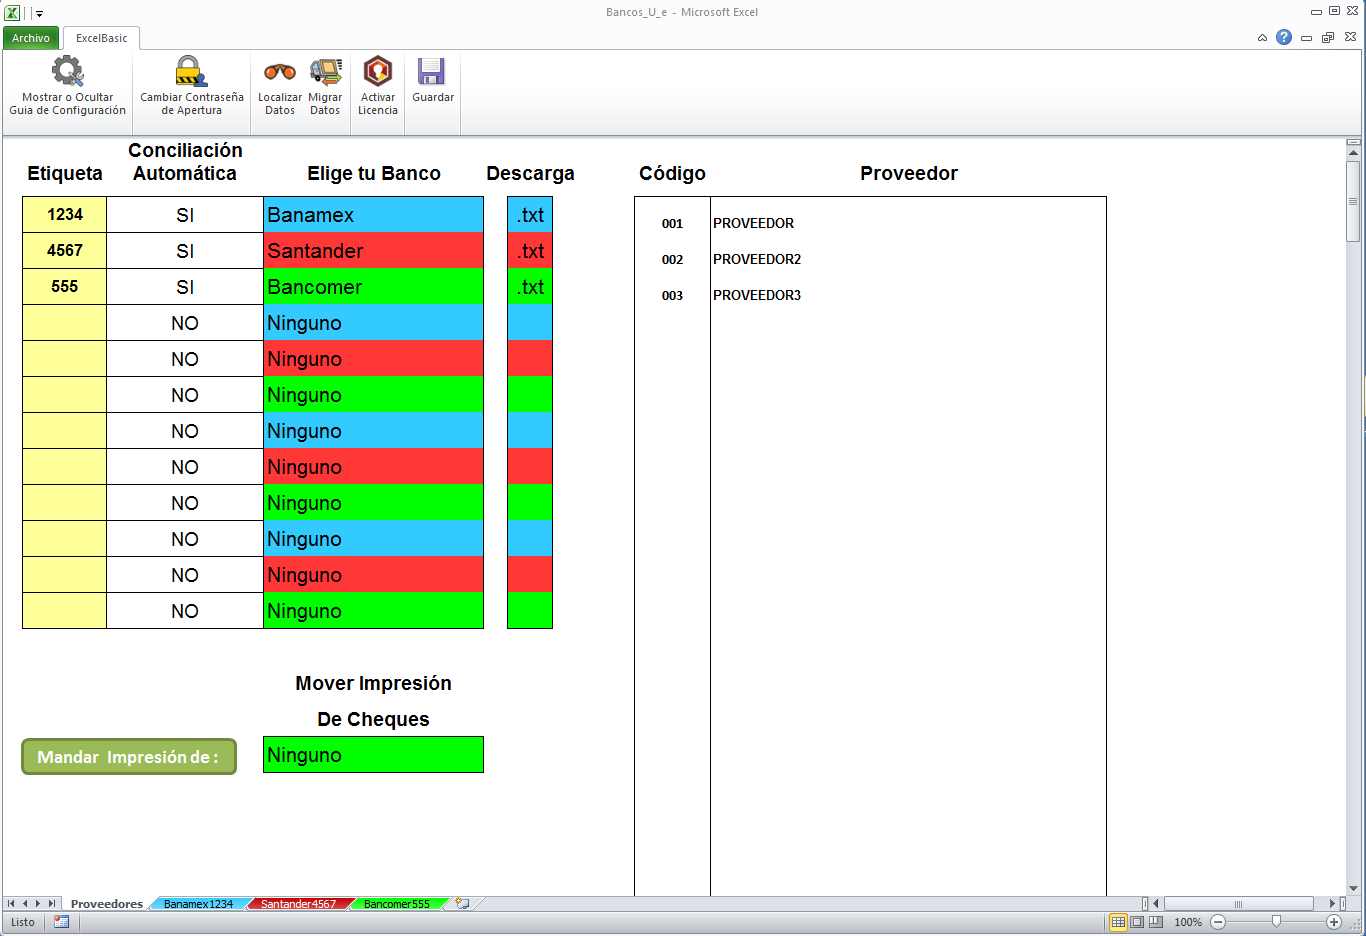Image resolution: width=1366 pixels, height=936 pixels.
Task: Click the zoom slider in status bar
Action: tap(1276, 922)
